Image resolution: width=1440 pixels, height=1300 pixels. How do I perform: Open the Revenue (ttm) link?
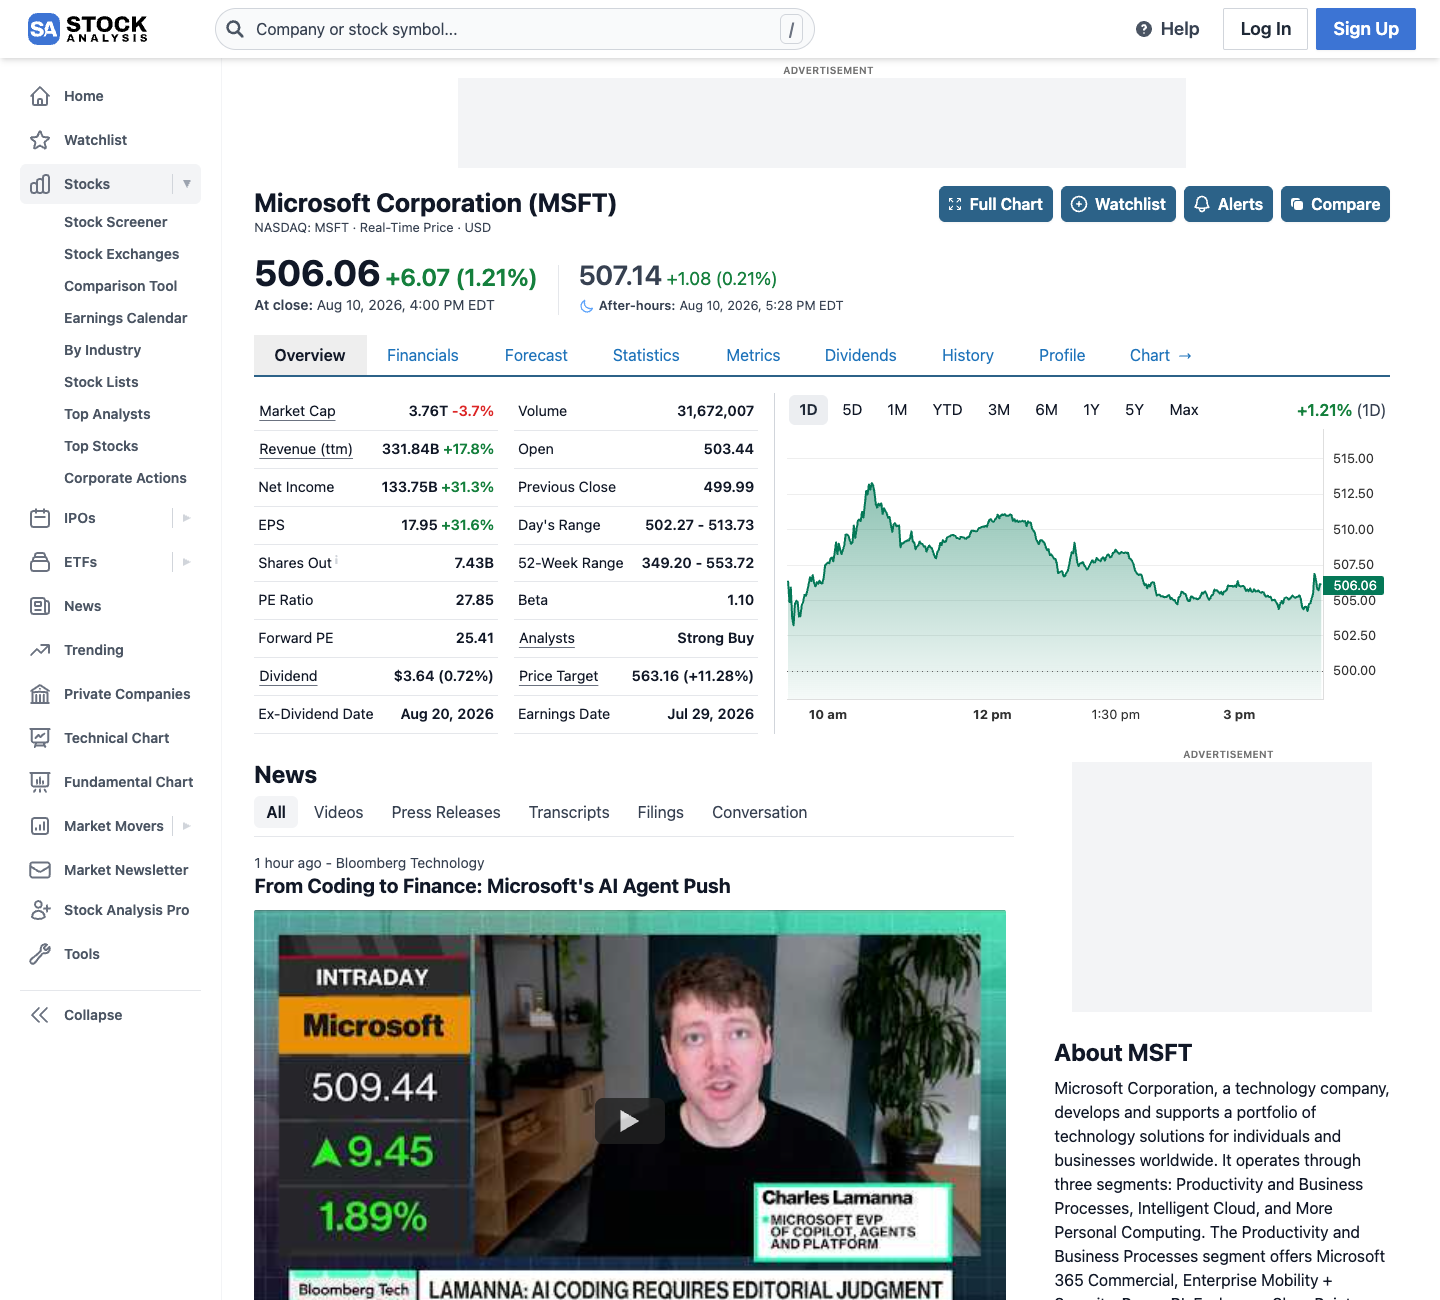coord(306,449)
